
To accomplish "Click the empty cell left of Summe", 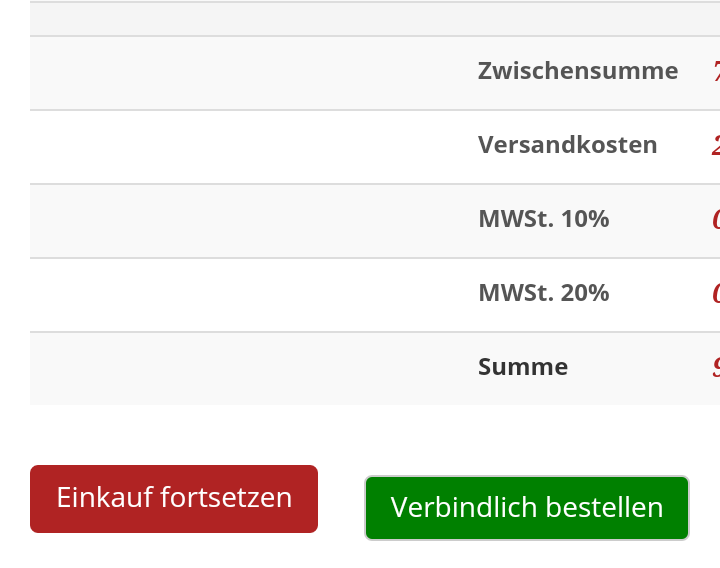I will pos(250,368).
